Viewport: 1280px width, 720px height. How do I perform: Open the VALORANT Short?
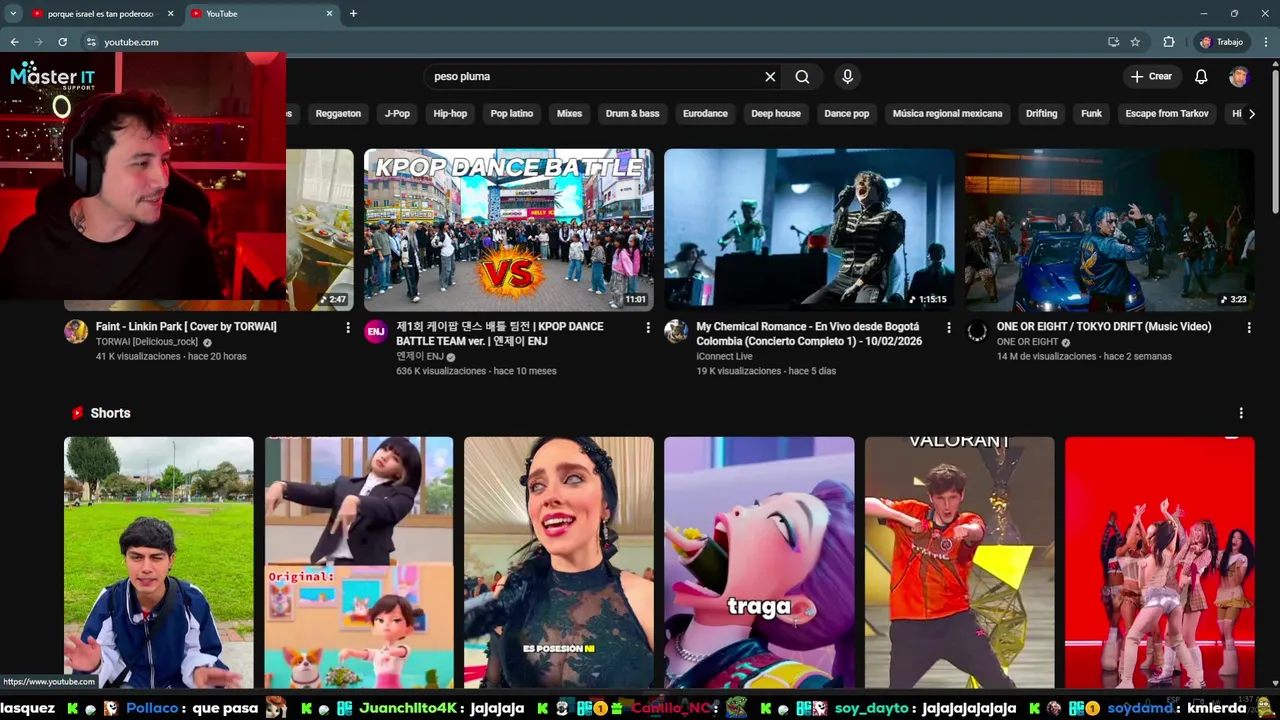959,562
